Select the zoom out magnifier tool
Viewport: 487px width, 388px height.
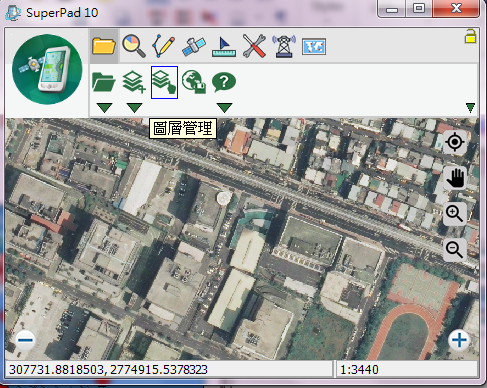[455, 249]
